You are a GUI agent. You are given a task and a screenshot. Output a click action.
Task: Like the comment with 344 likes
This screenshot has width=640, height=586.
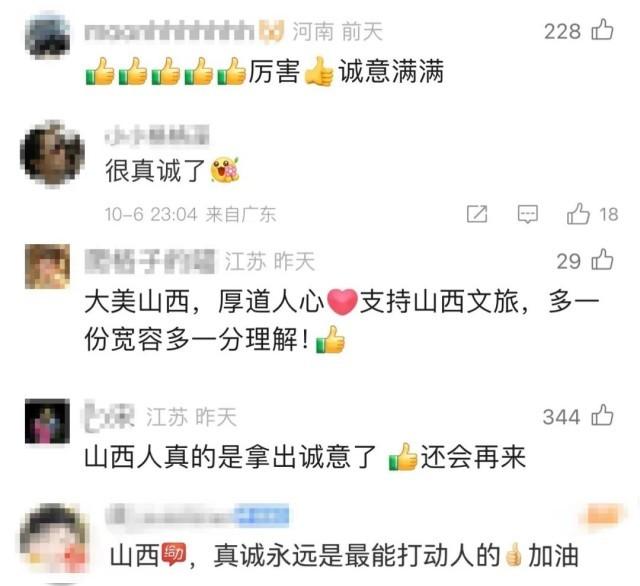602,415
